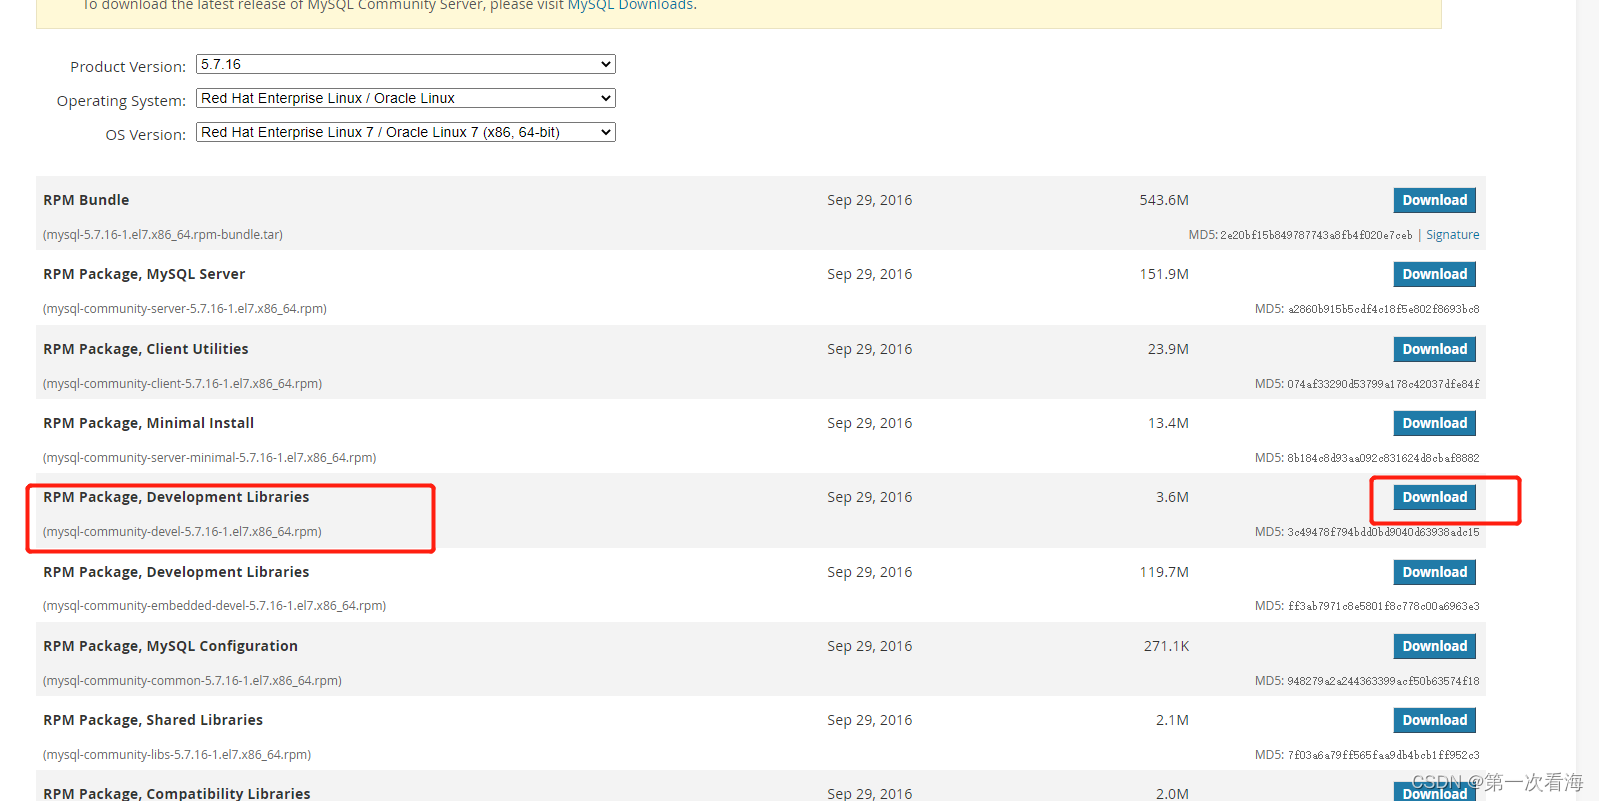Open the MySQL Downloads link
Viewport: 1599px width, 801px height.
pos(630,5)
